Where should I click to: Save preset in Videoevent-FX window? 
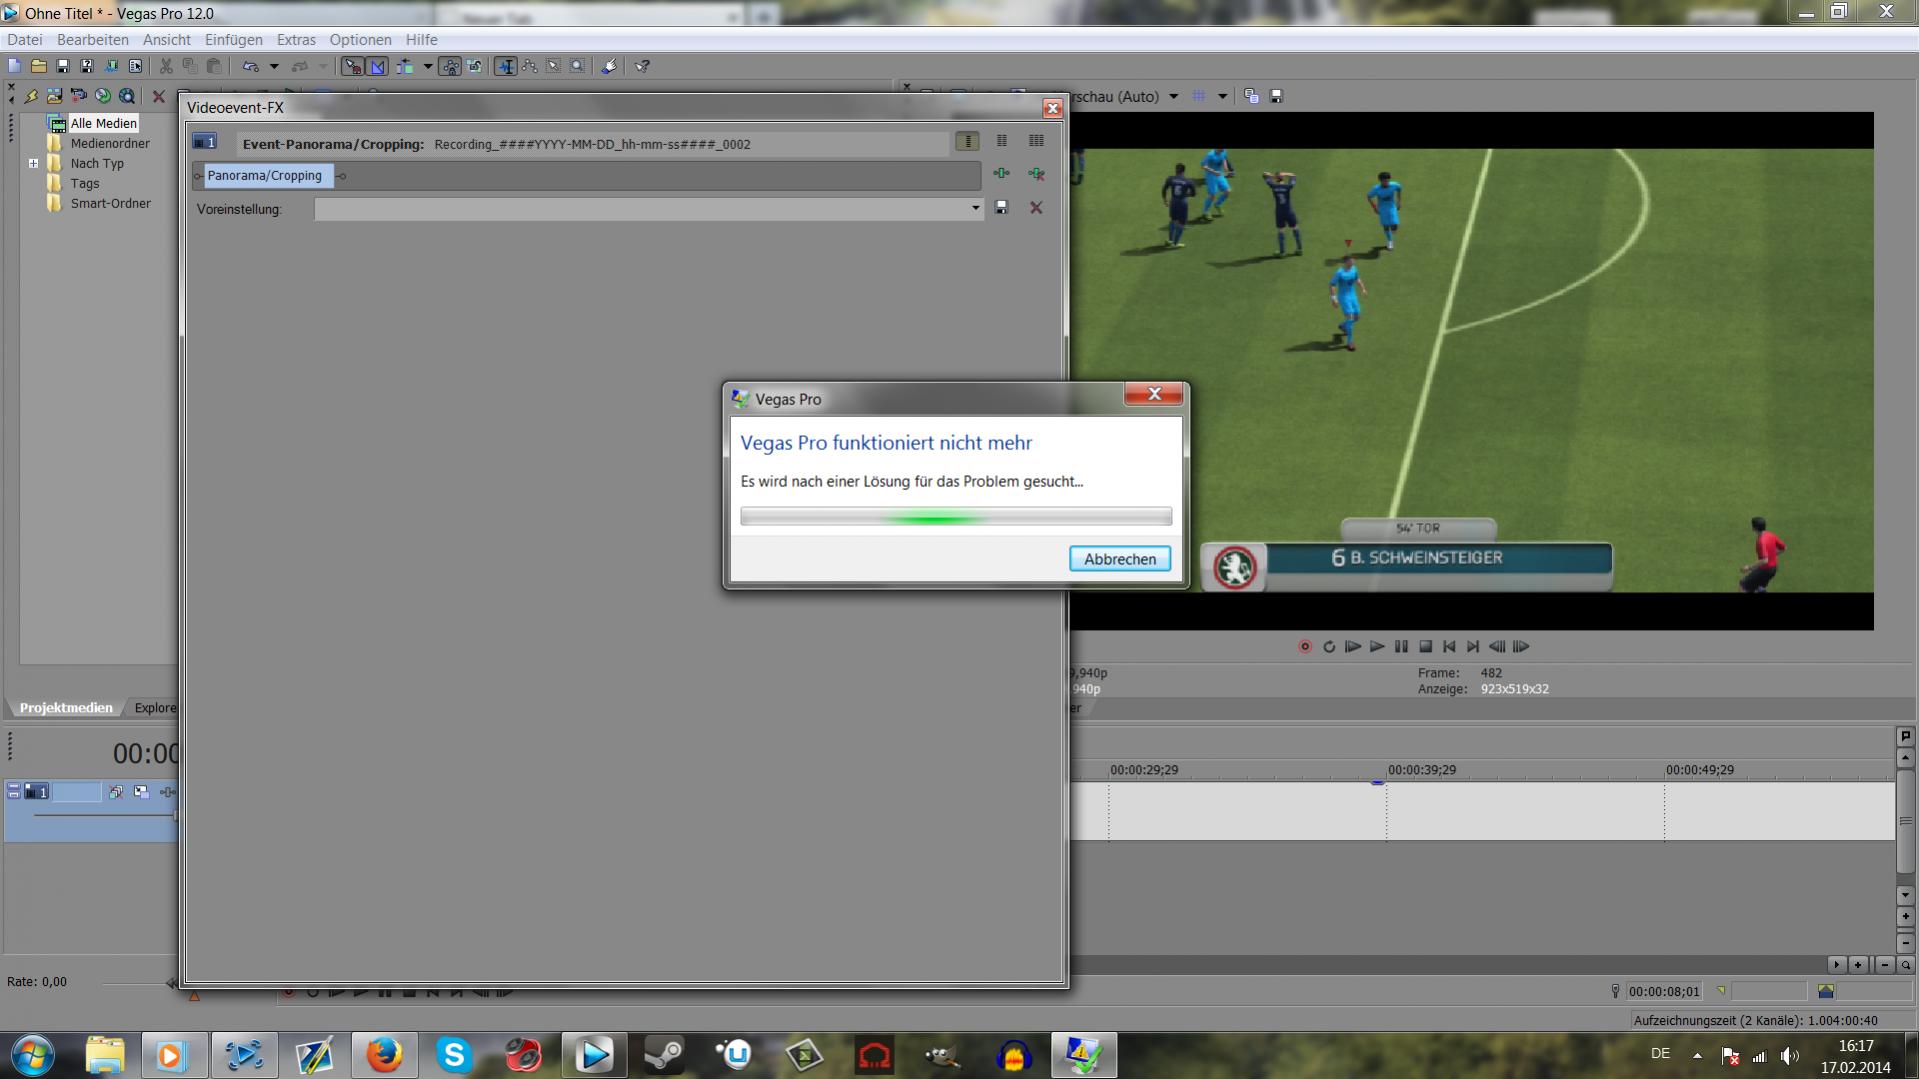click(1001, 208)
